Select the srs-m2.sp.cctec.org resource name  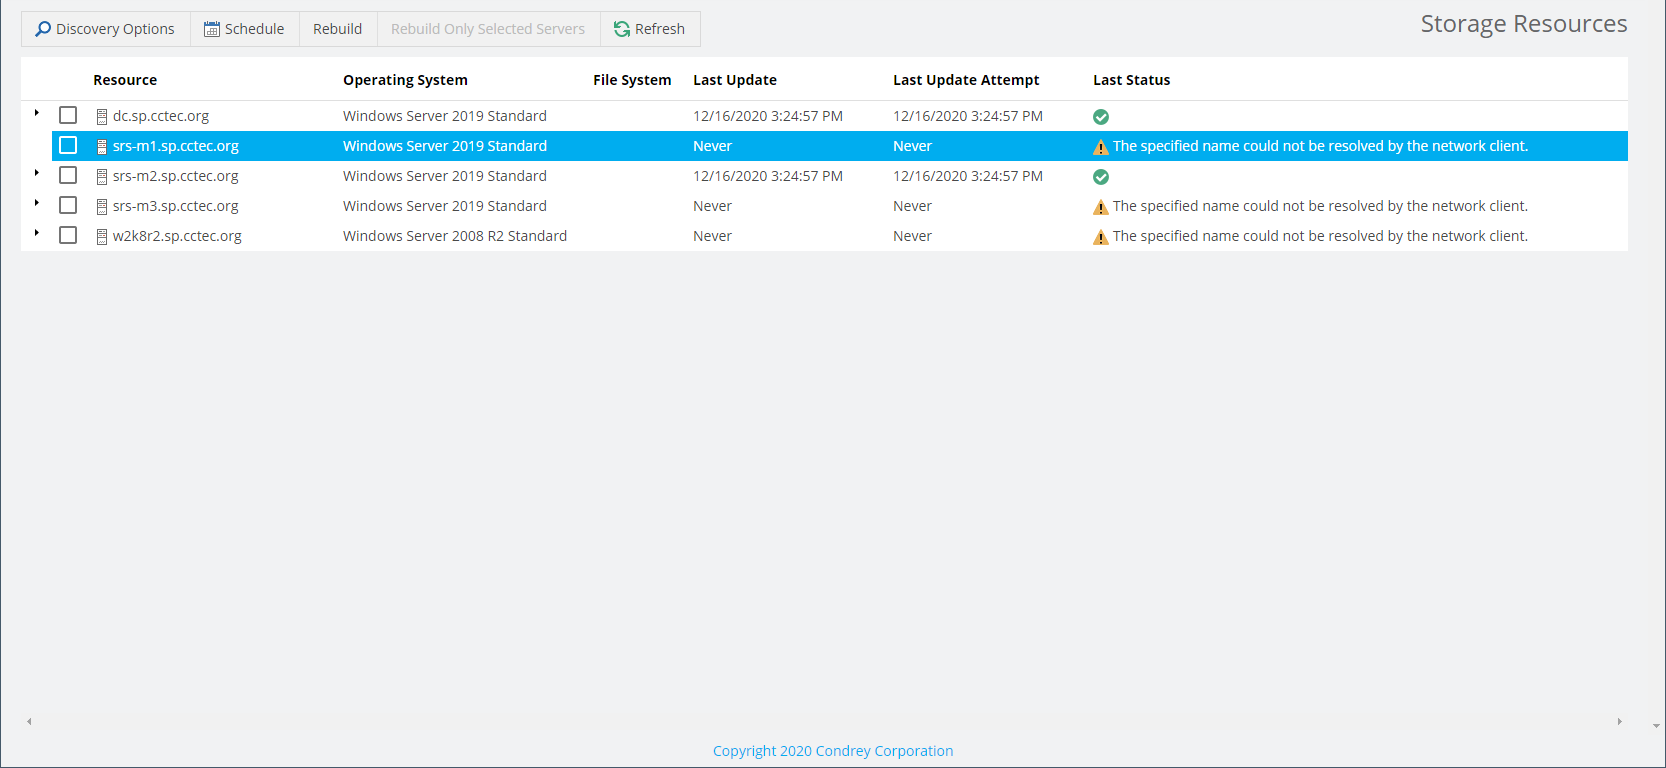pyautogui.click(x=176, y=176)
